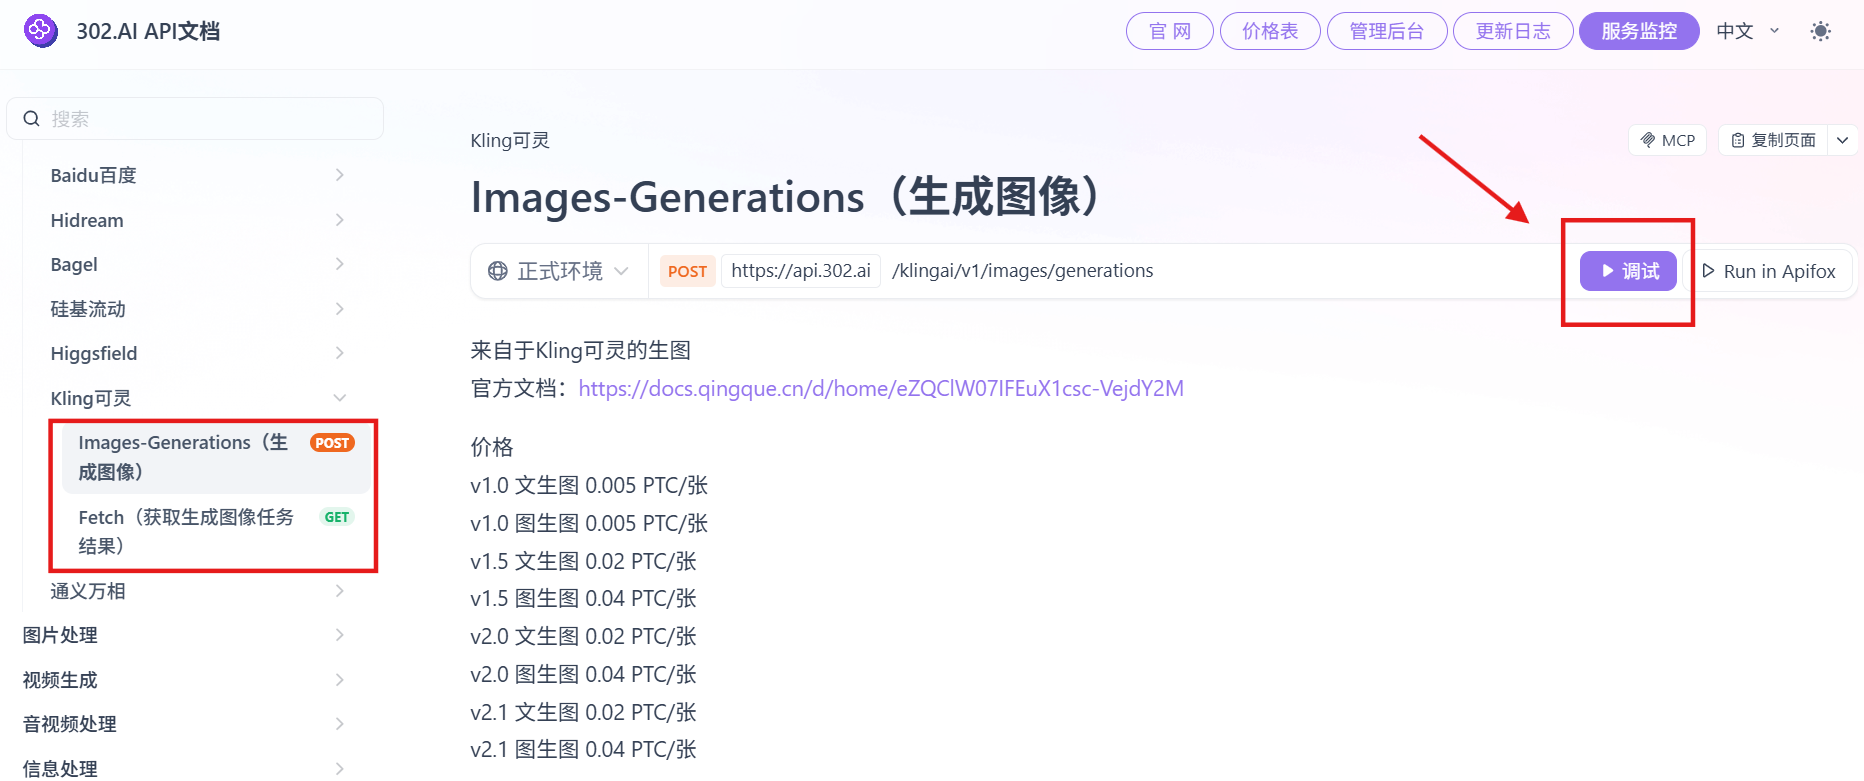Click the https://api.302.ai base URL

[801, 271]
